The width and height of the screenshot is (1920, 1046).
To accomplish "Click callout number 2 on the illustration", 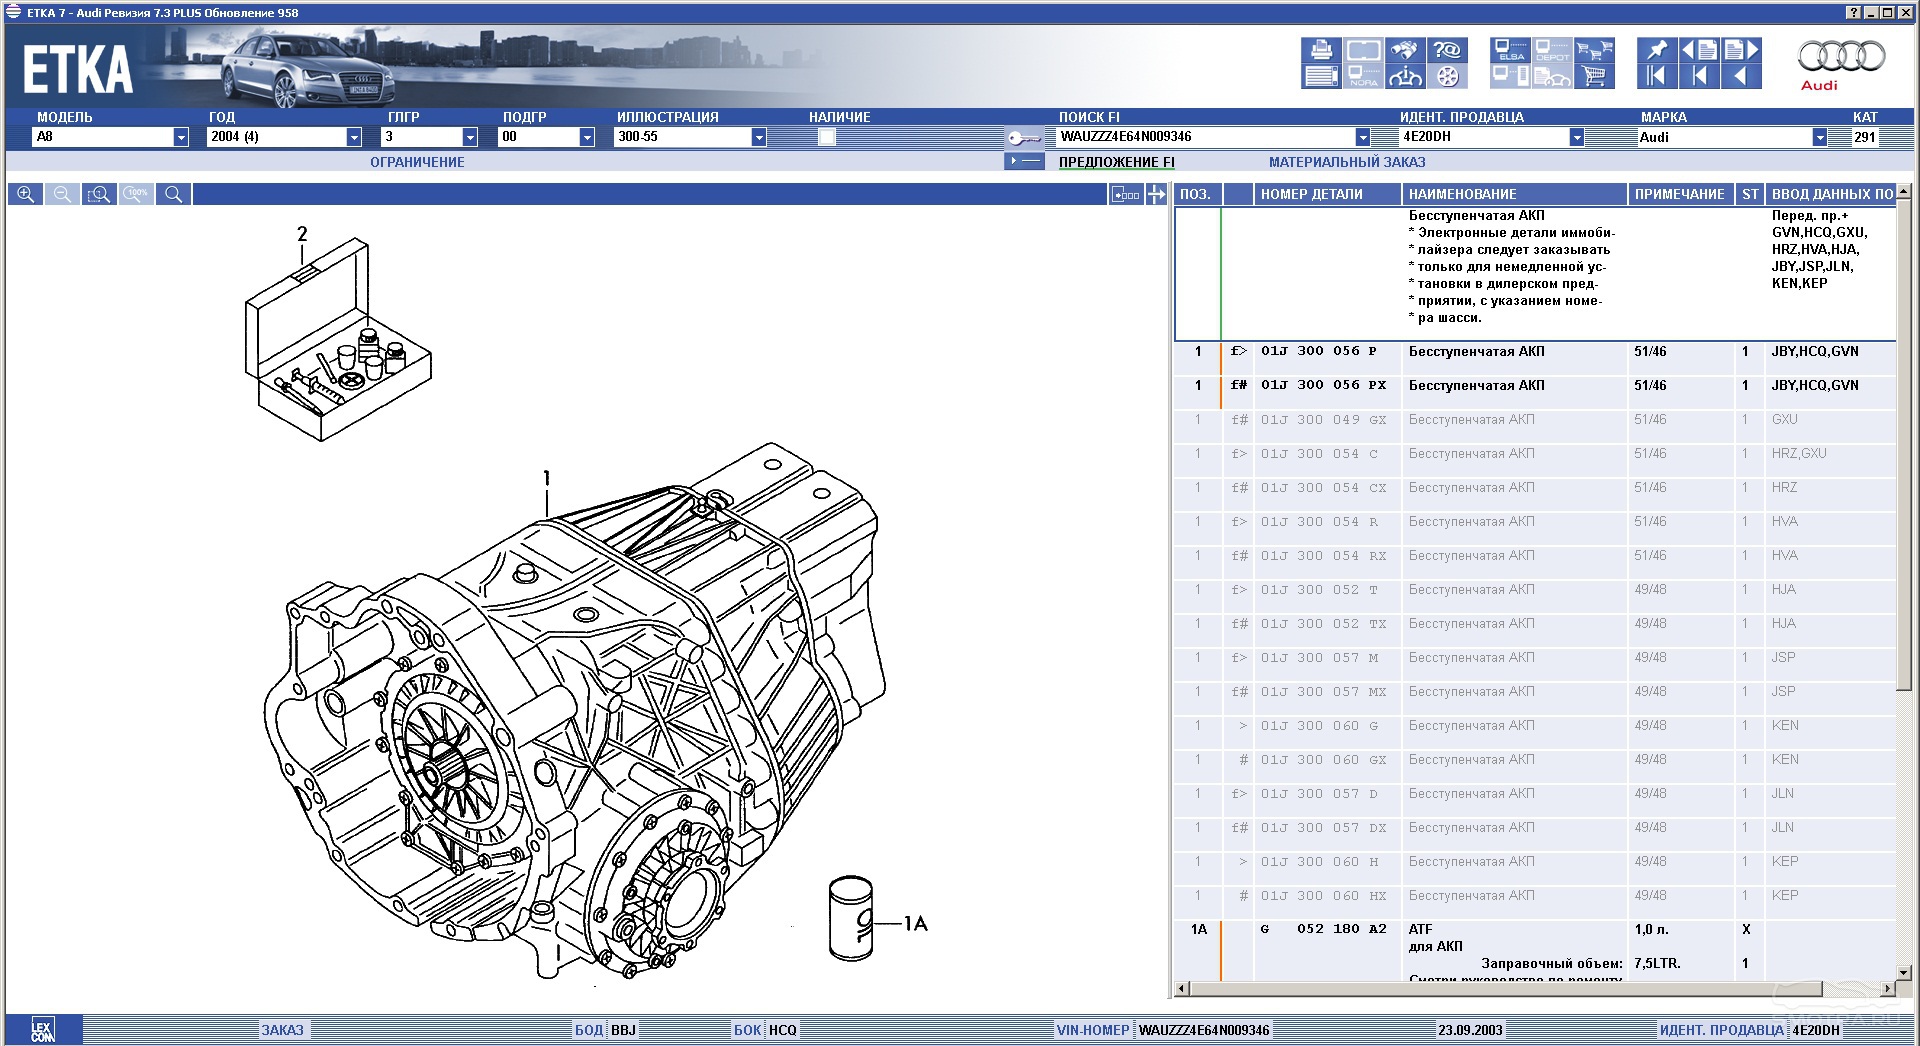I will coord(302,234).
